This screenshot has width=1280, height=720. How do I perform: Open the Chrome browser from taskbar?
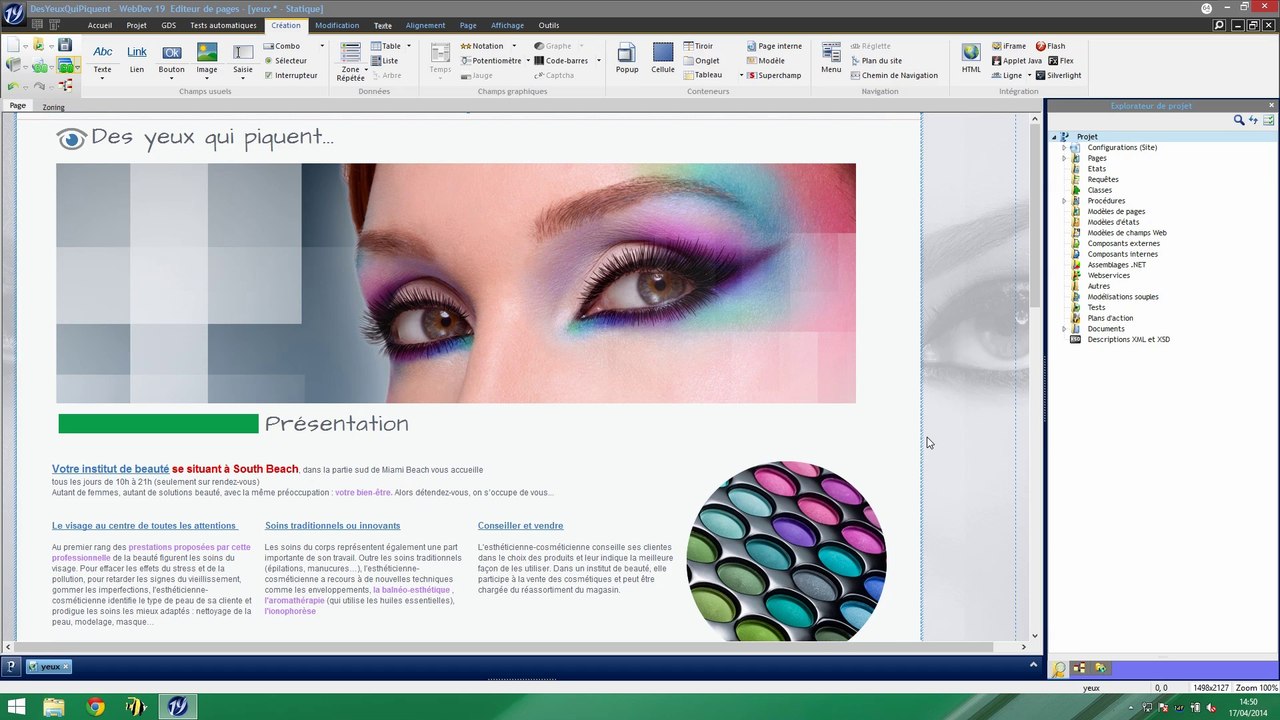95,707
